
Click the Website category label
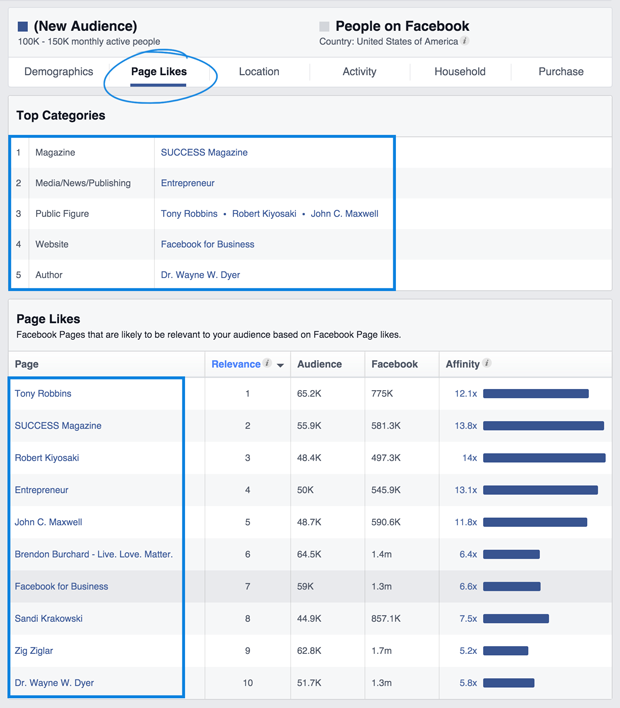pos(52,244)
